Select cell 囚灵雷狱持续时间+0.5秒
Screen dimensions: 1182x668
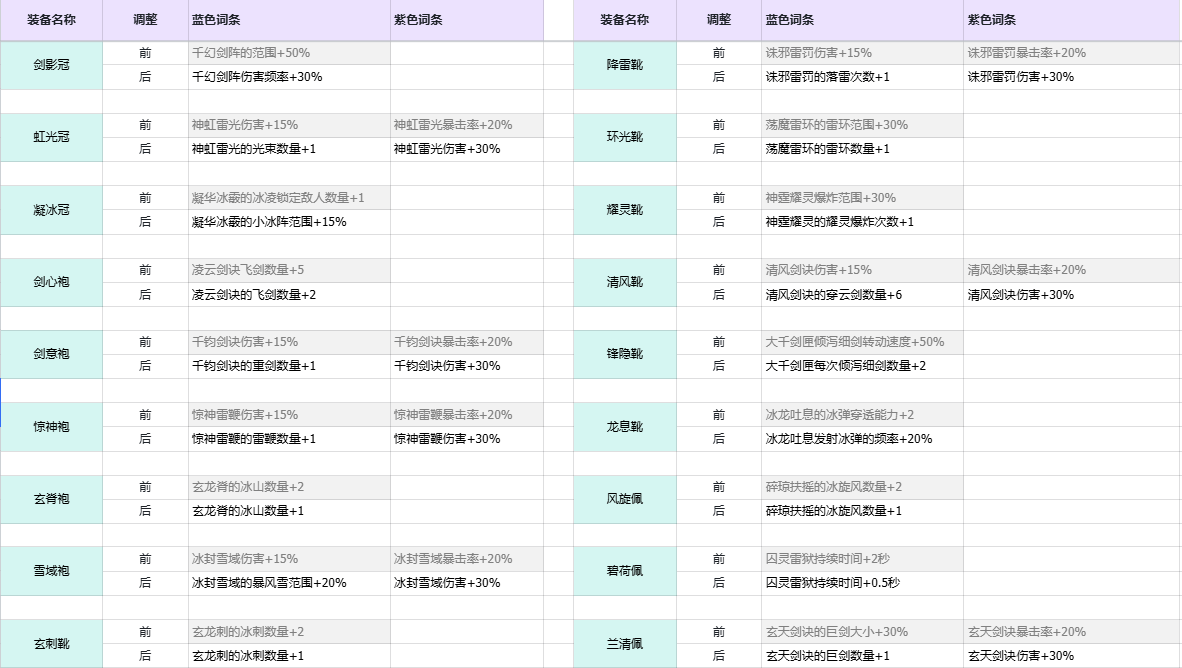(862, 583)
